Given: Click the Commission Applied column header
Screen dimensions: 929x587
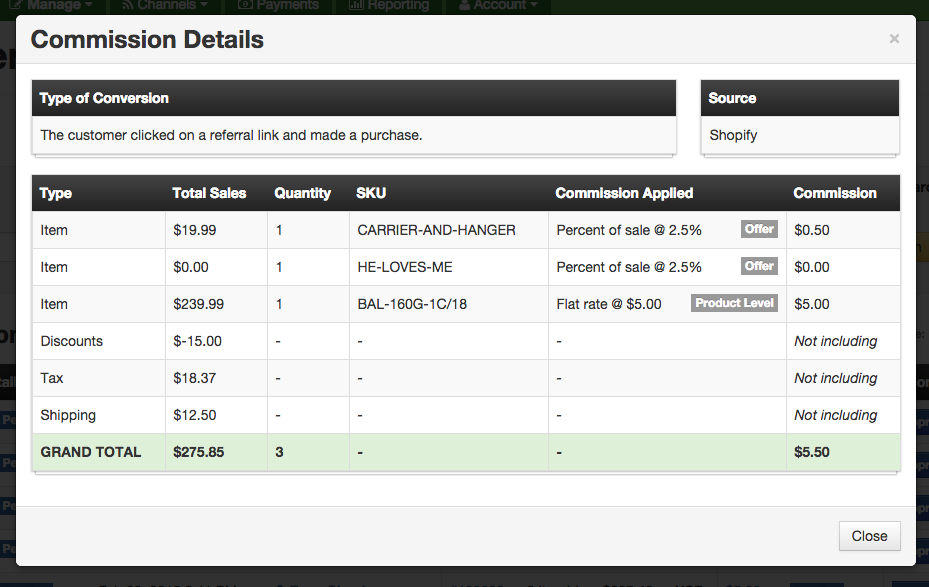Looking at the screenshot, I should pos(624,193).
